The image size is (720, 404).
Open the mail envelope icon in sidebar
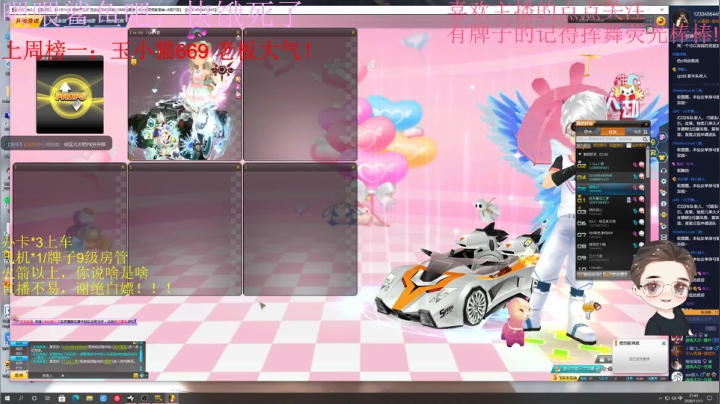pyautogui.click(x=664, y=237)
